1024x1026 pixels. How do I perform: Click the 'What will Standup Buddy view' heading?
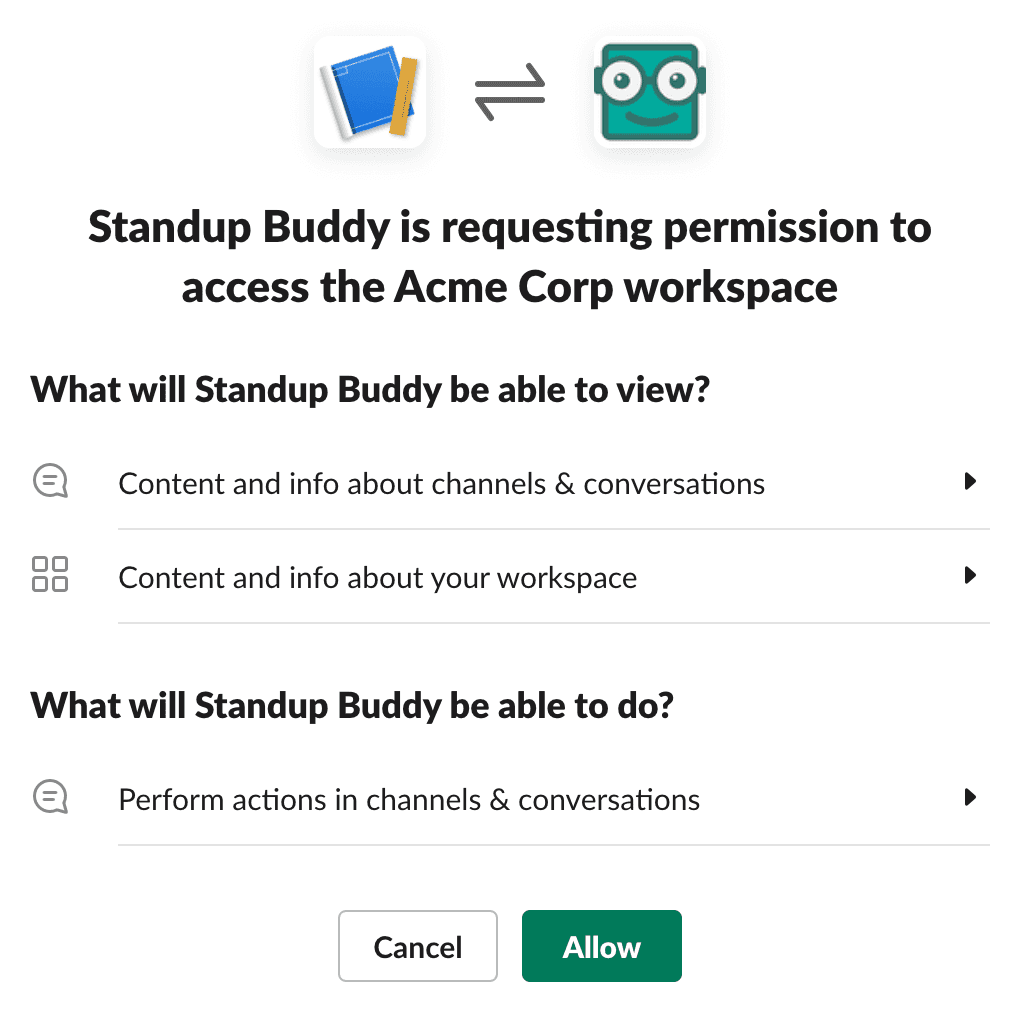coord(369,390)
